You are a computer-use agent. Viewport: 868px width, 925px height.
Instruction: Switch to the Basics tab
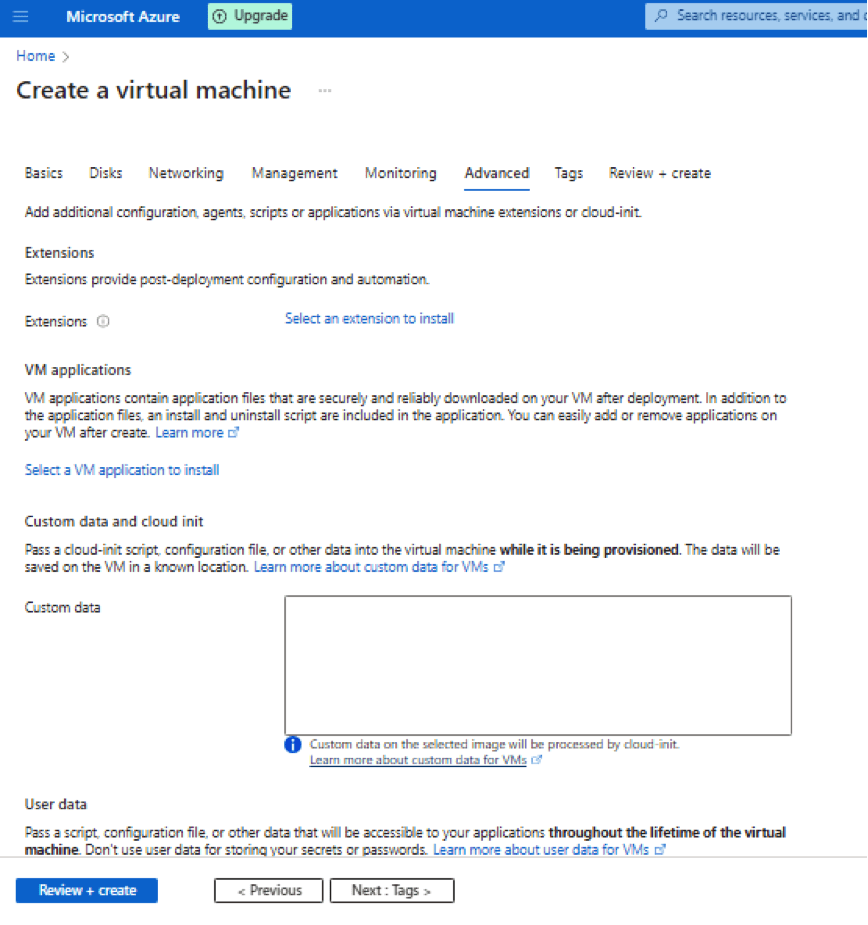(43, 173)
